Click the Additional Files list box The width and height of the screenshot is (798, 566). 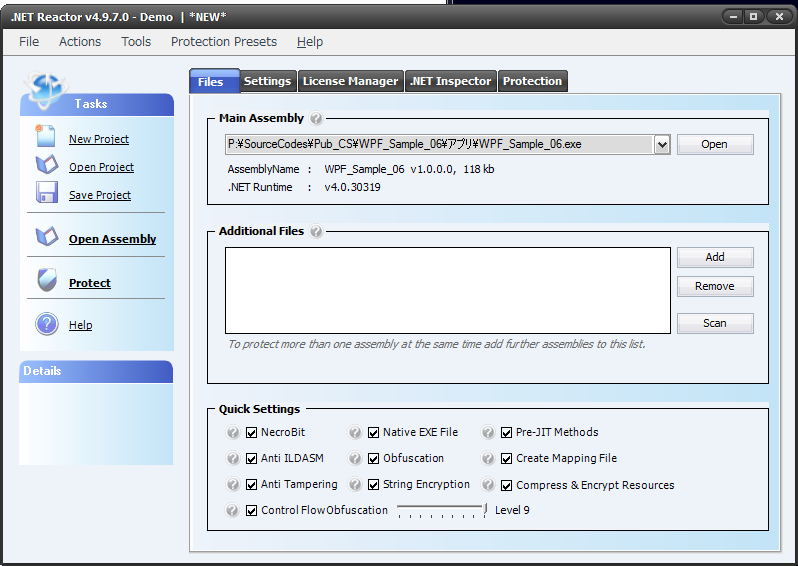point(448,291)
